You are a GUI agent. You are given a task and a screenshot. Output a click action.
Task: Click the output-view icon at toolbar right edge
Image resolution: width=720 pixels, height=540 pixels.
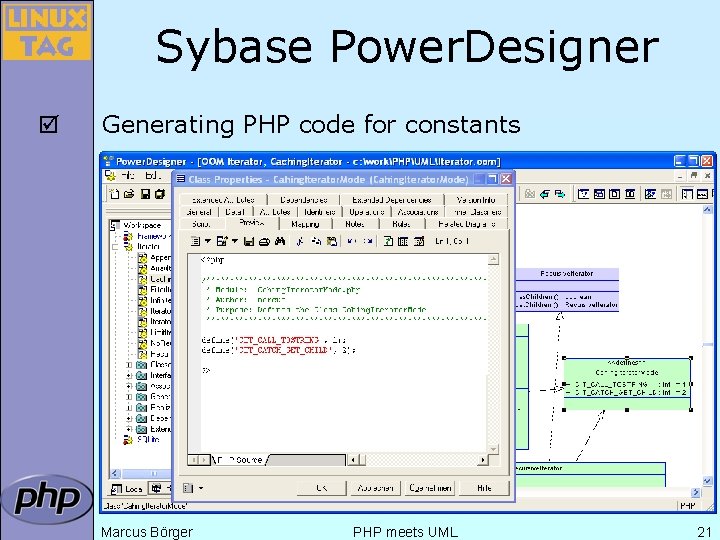click(703, 194)
